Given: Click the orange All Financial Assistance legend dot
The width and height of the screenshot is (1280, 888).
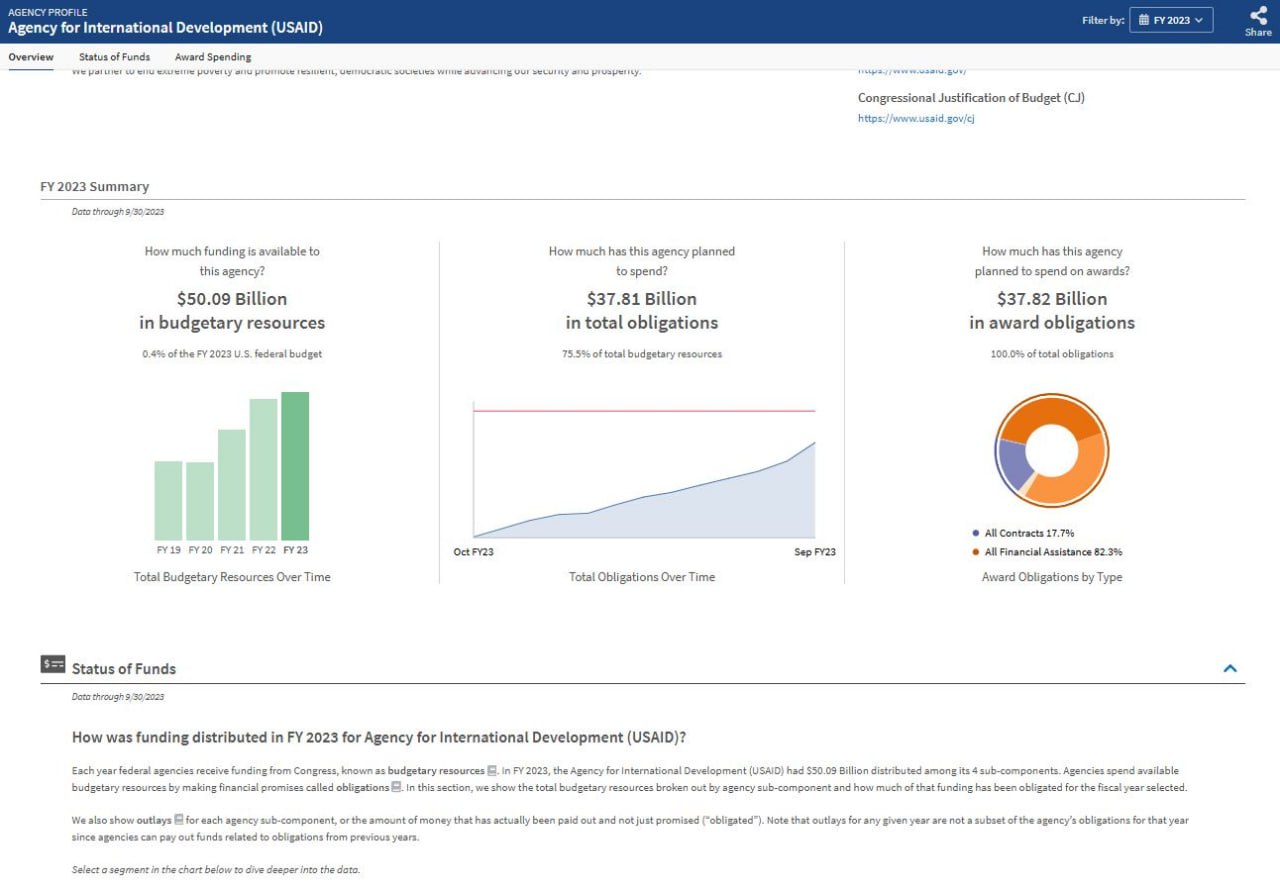Looking at the screenshot, I should 975,552.
